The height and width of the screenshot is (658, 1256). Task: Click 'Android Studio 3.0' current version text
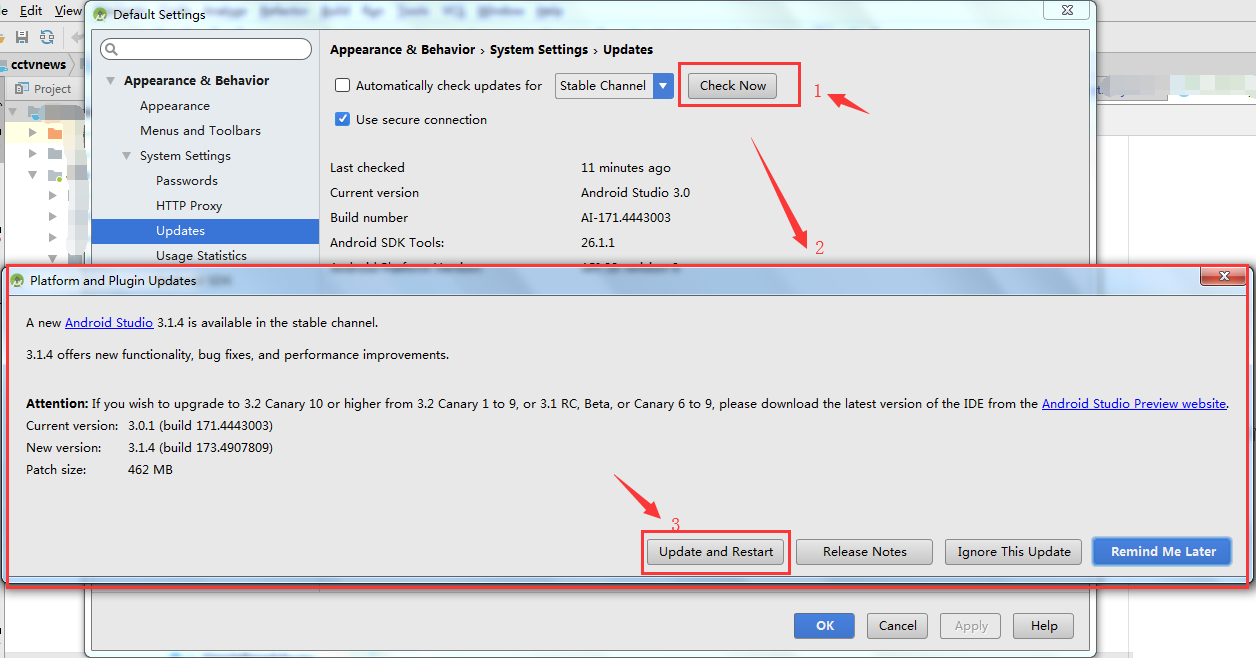coord(635,193)
